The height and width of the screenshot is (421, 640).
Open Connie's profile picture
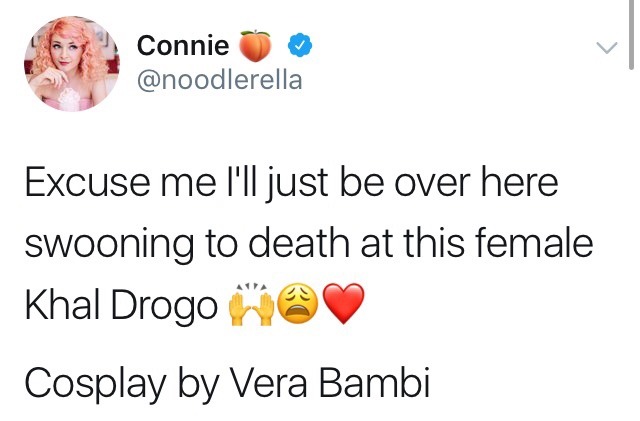click(68, 67)
